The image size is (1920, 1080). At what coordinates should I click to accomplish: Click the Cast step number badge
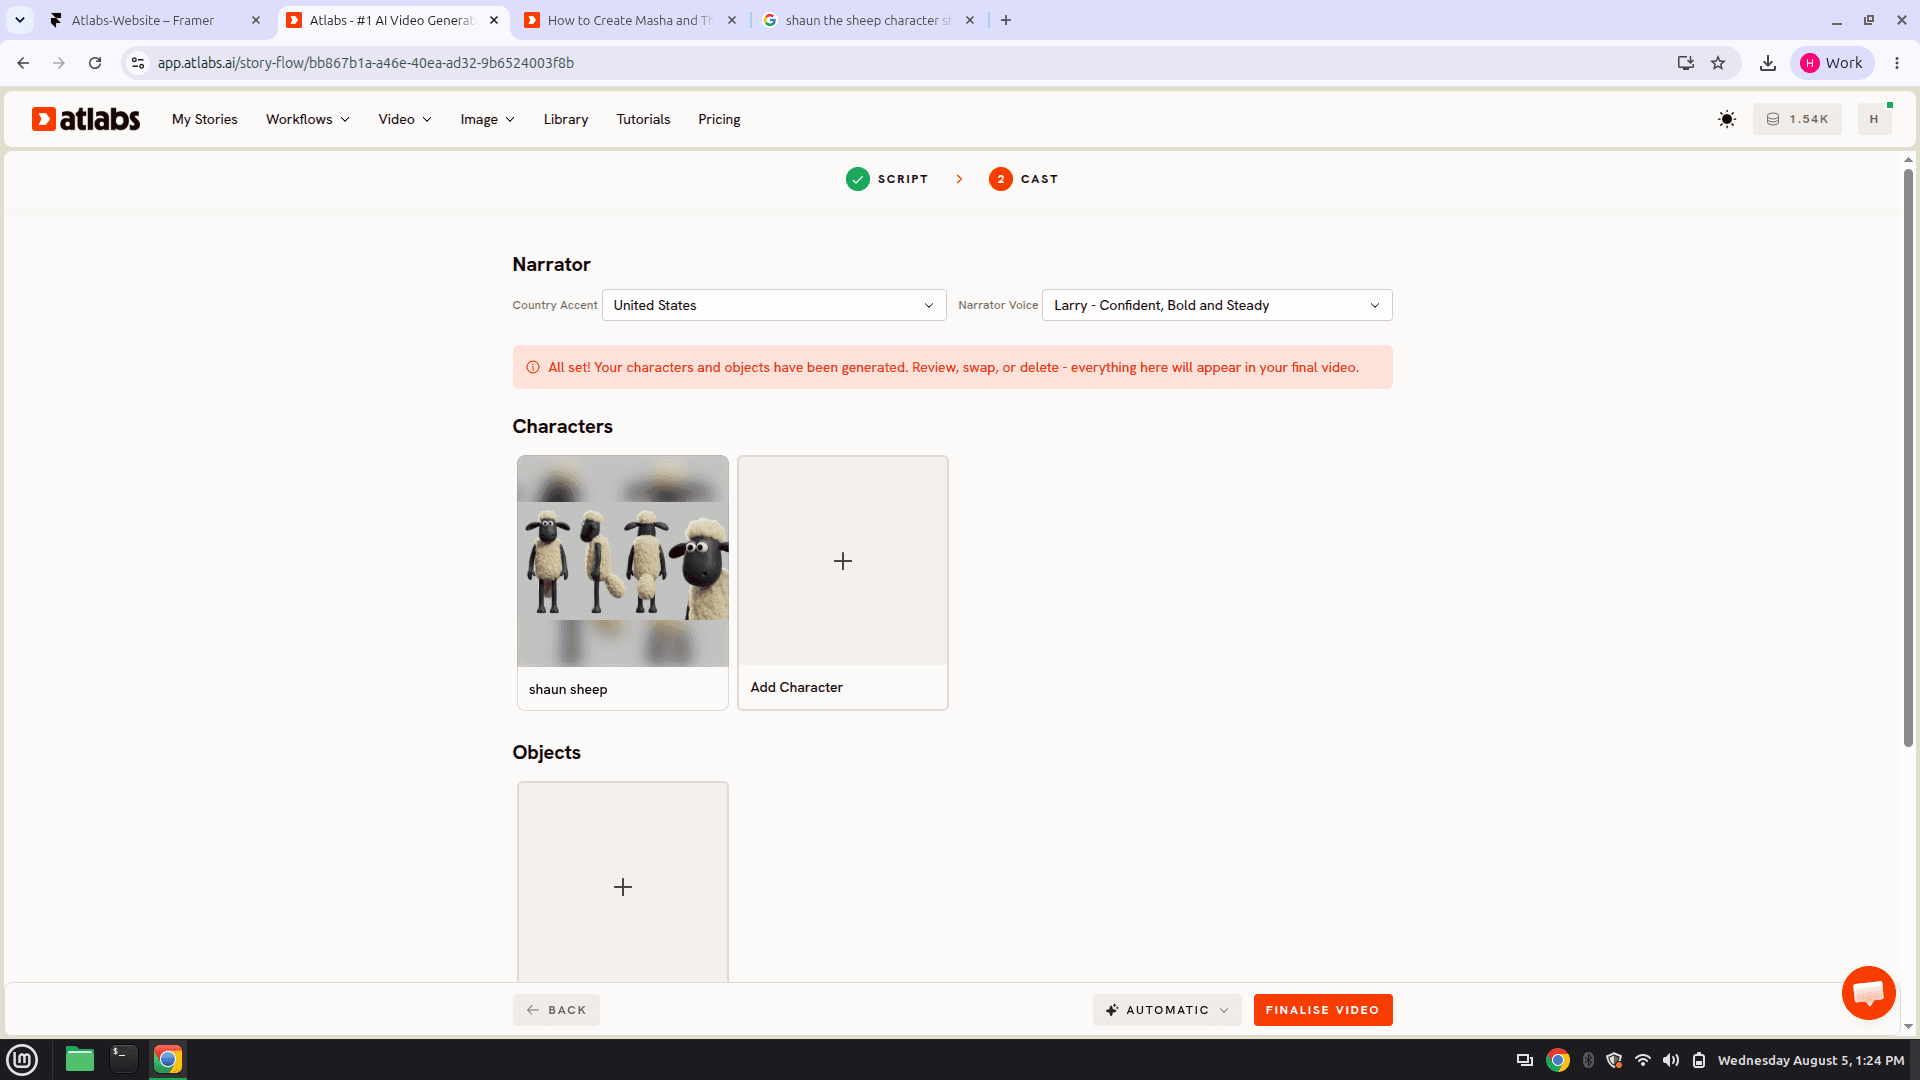point(1001,179)
